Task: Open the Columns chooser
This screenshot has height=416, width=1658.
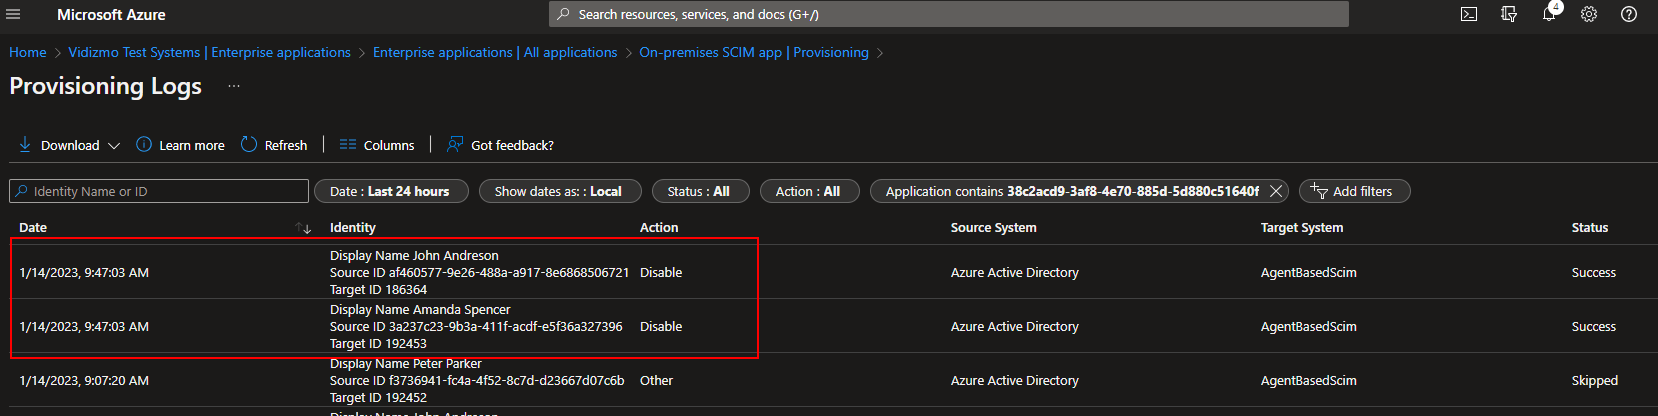Action: (x=377, y=145)
